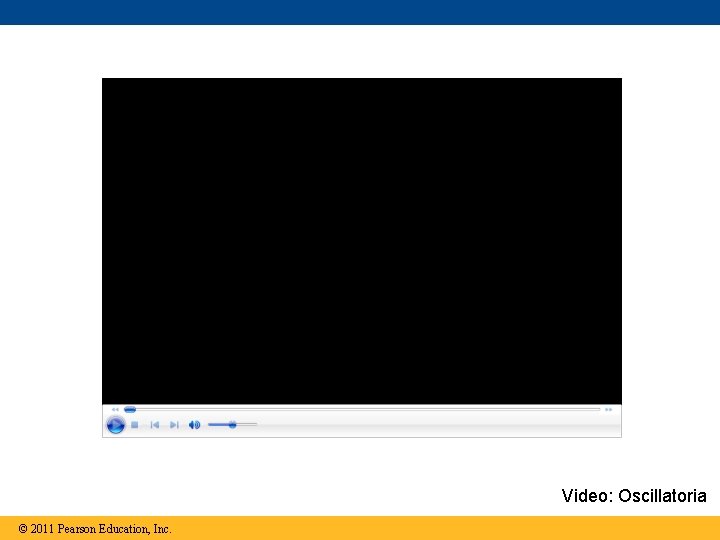The width and height of the screenshot is (720, 540).
Task: Click the '© 2011 Pearson Education, Inc.' text
Action: (95, 529)
